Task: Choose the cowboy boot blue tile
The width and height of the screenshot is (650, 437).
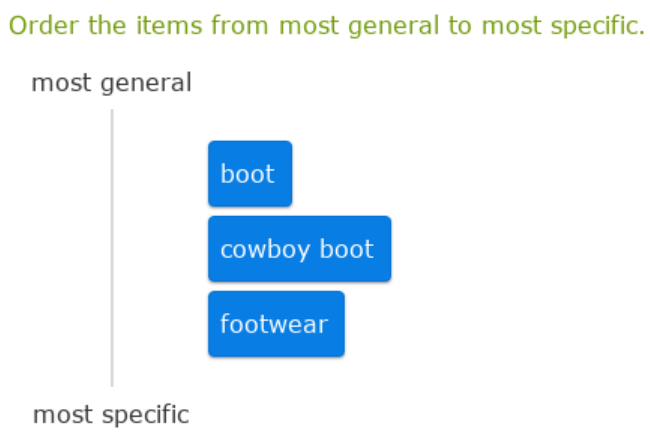Action: coord(298,249)
